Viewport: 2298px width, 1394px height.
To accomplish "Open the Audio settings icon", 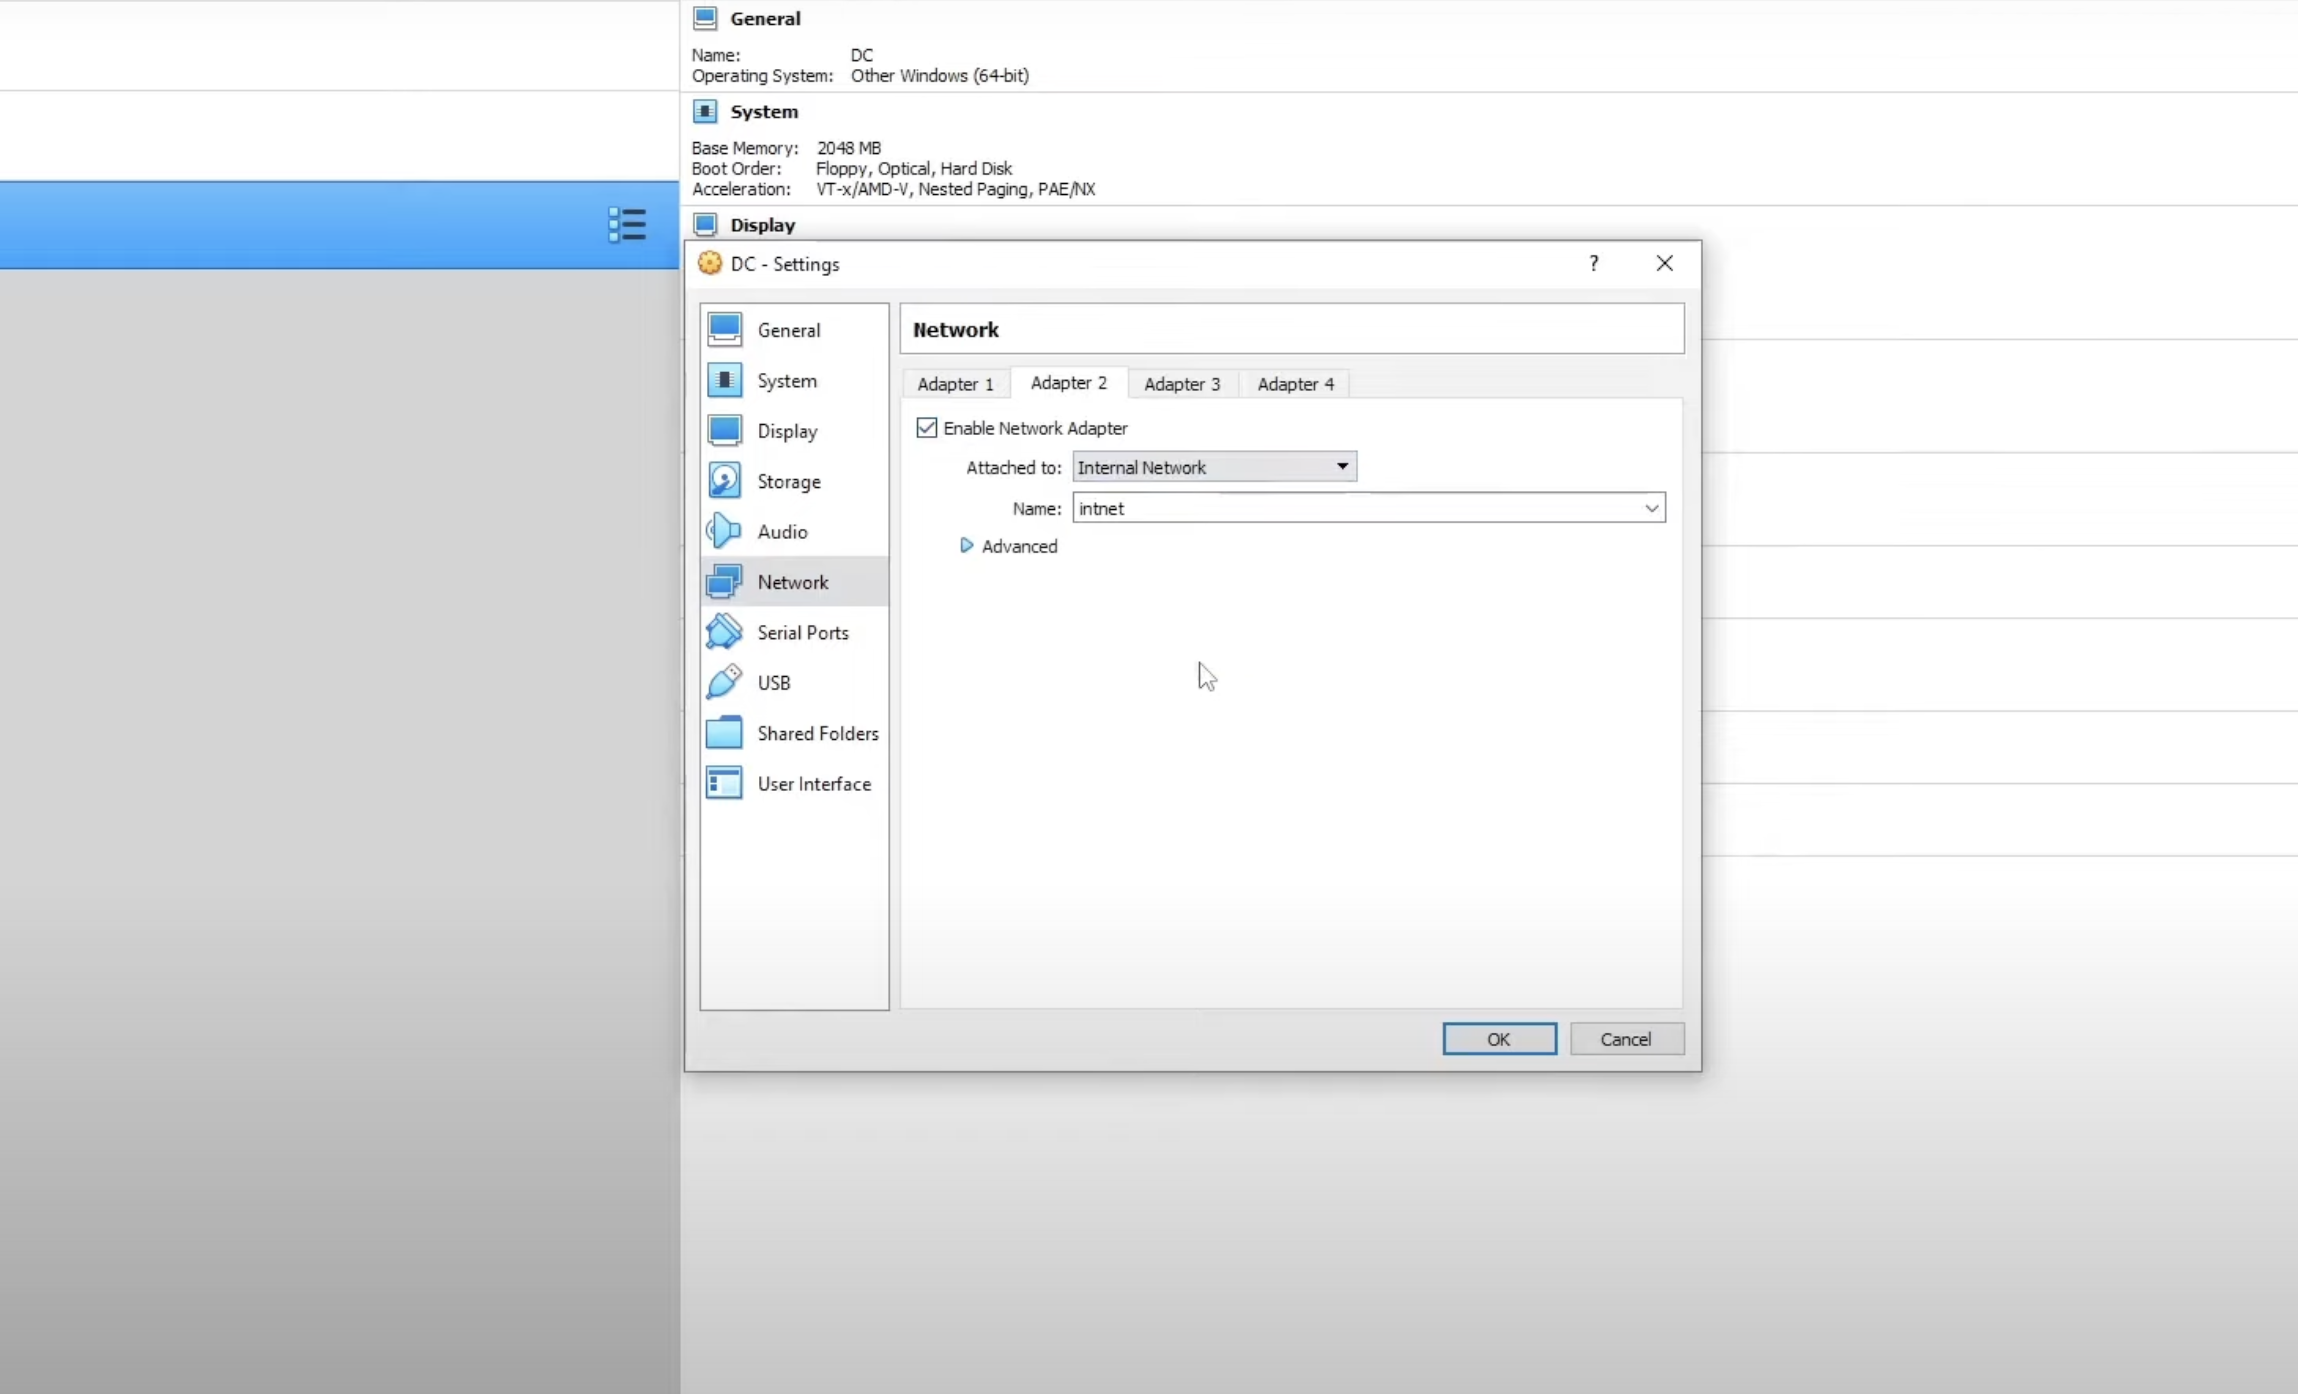I will point(724,532).
